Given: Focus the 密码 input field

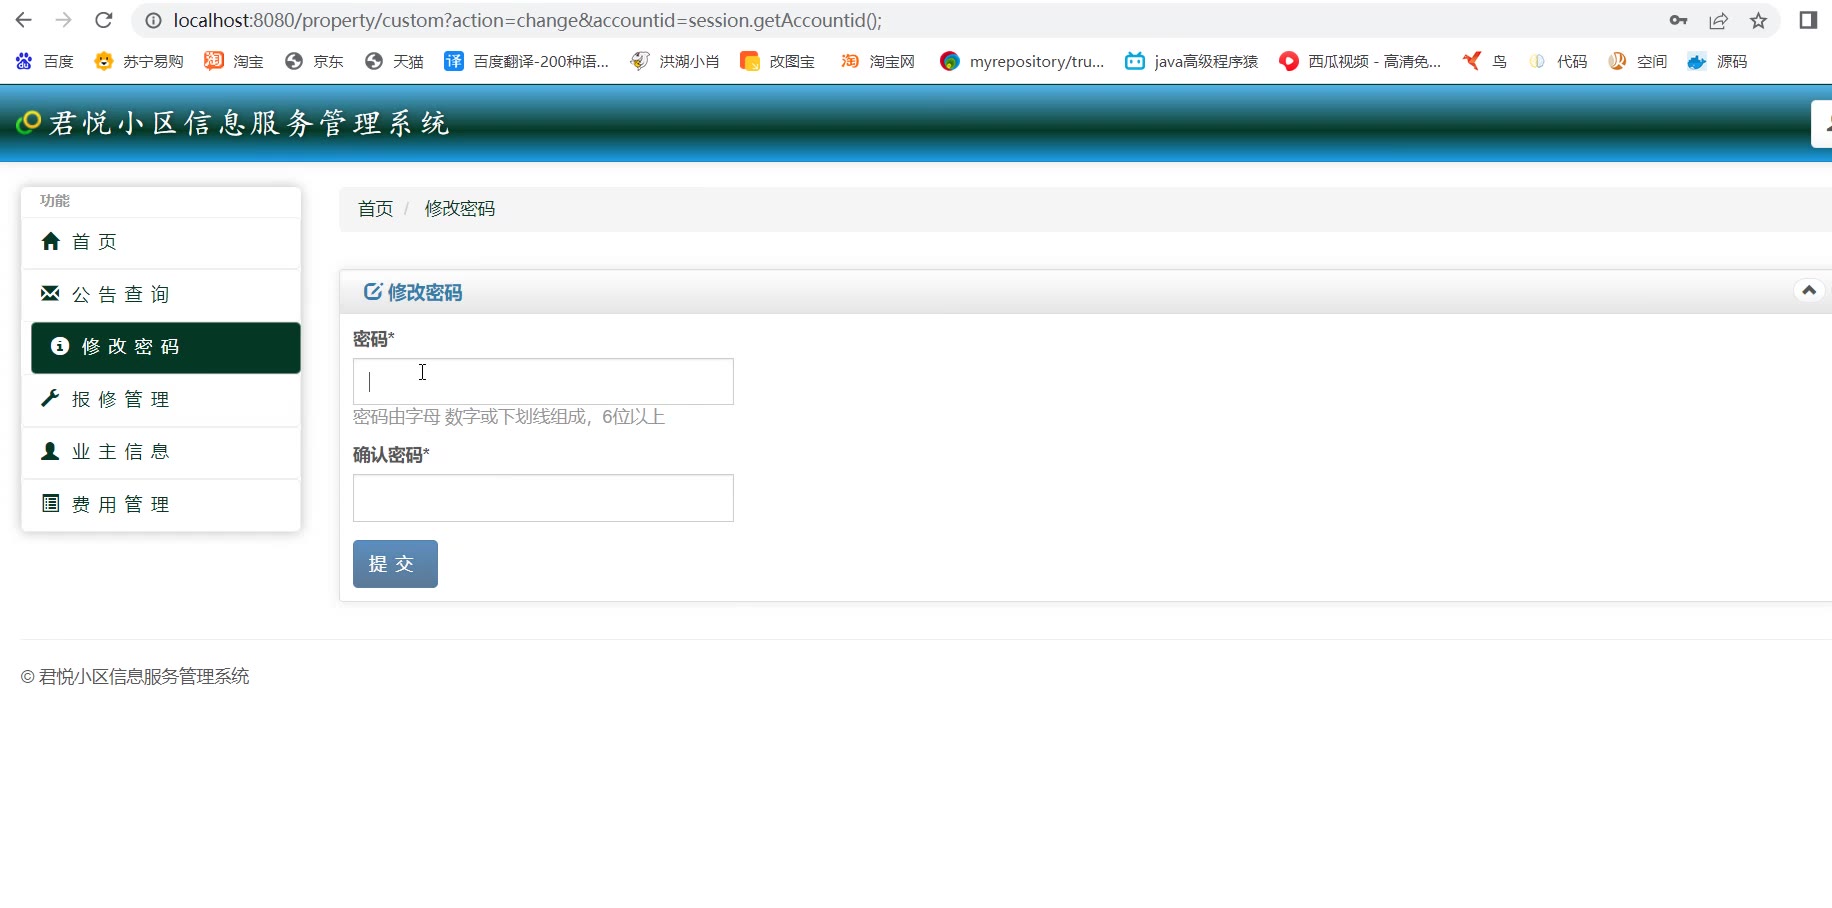Looking at the screenshot, I should coord(543,381).
